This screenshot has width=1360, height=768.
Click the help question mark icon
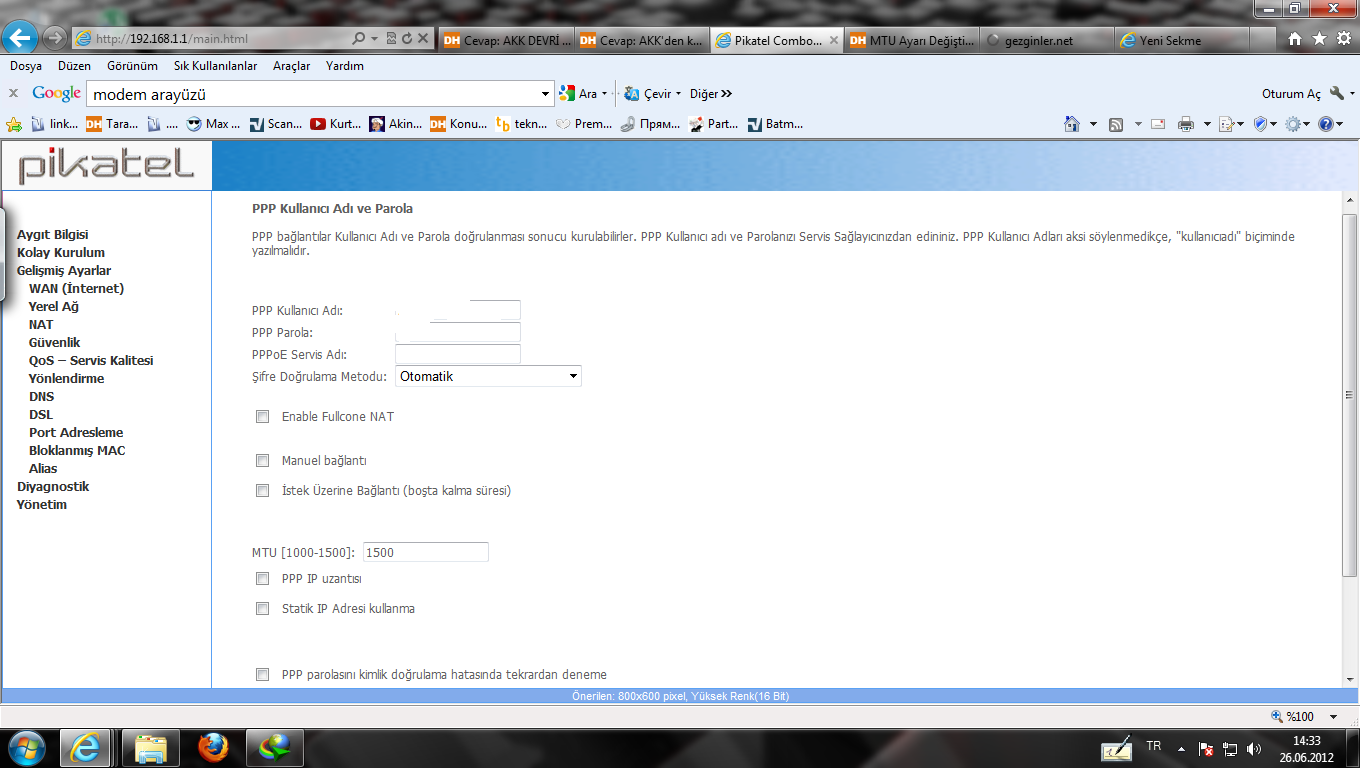[x=1325, y=124]
